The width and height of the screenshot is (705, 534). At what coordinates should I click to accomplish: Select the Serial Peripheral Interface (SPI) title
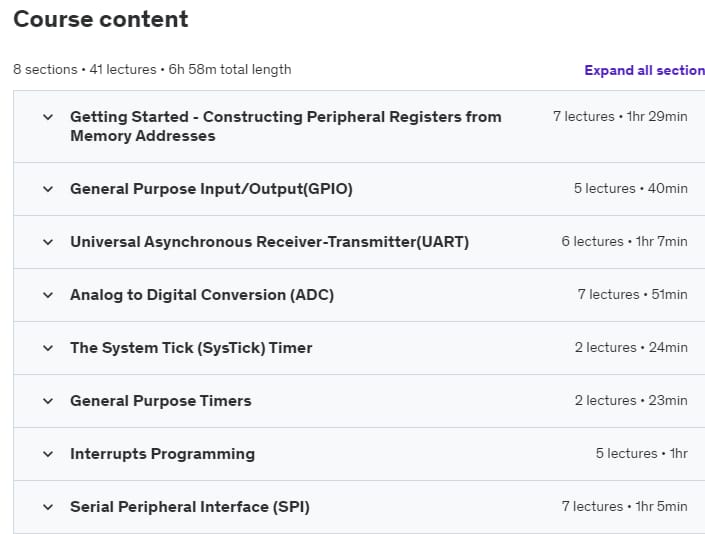(190, 507)
